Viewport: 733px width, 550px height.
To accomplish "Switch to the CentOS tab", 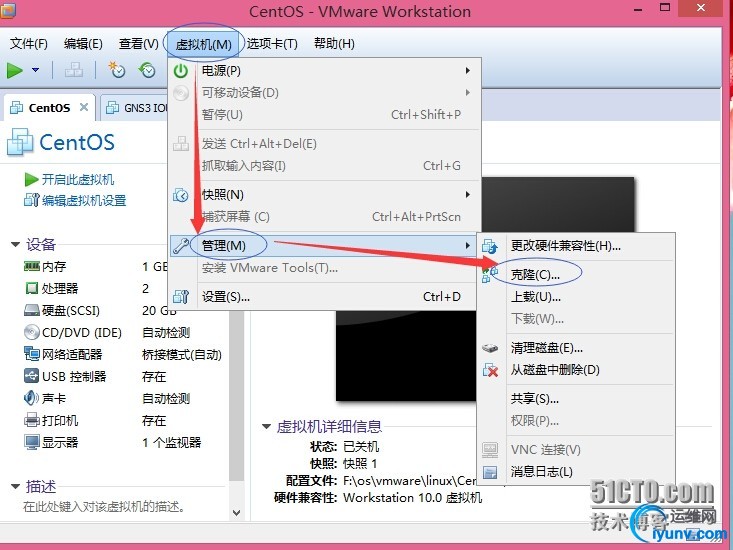I will pos(49,108).
